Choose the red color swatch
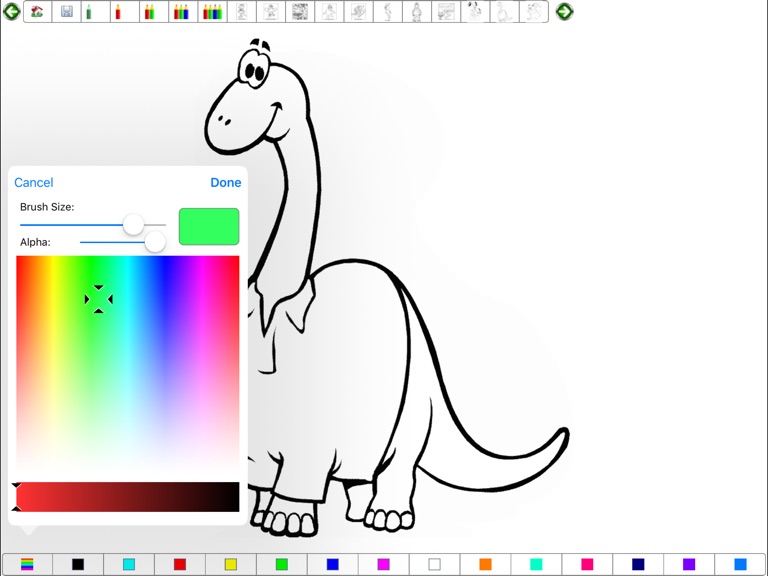The image size is (768, 576). (x=180, y=564)
